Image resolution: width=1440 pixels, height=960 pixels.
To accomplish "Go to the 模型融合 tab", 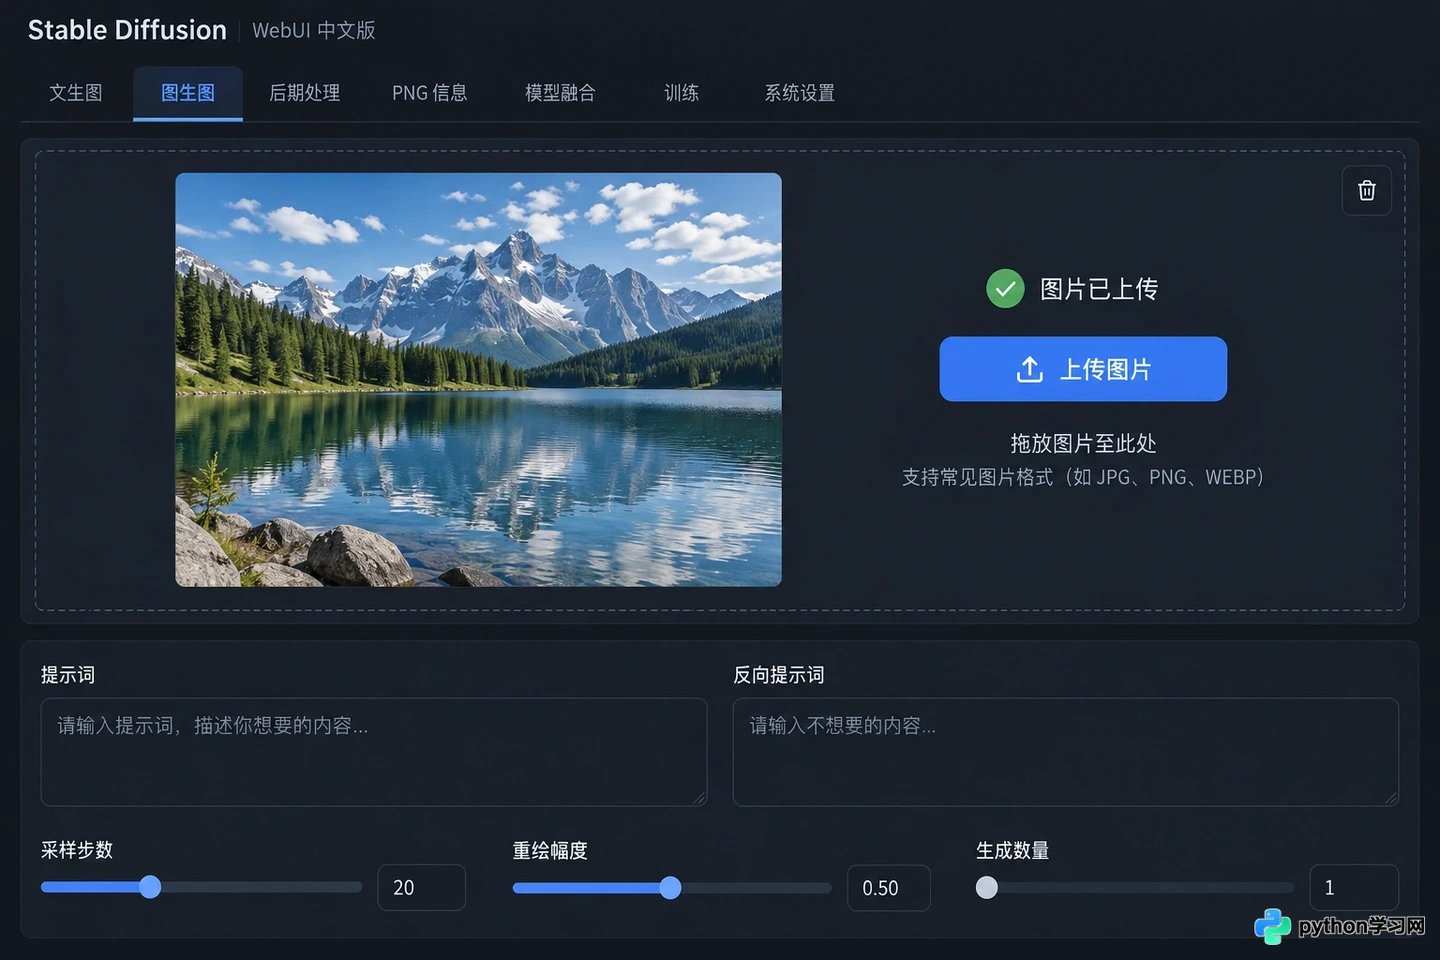I will 560,93.
